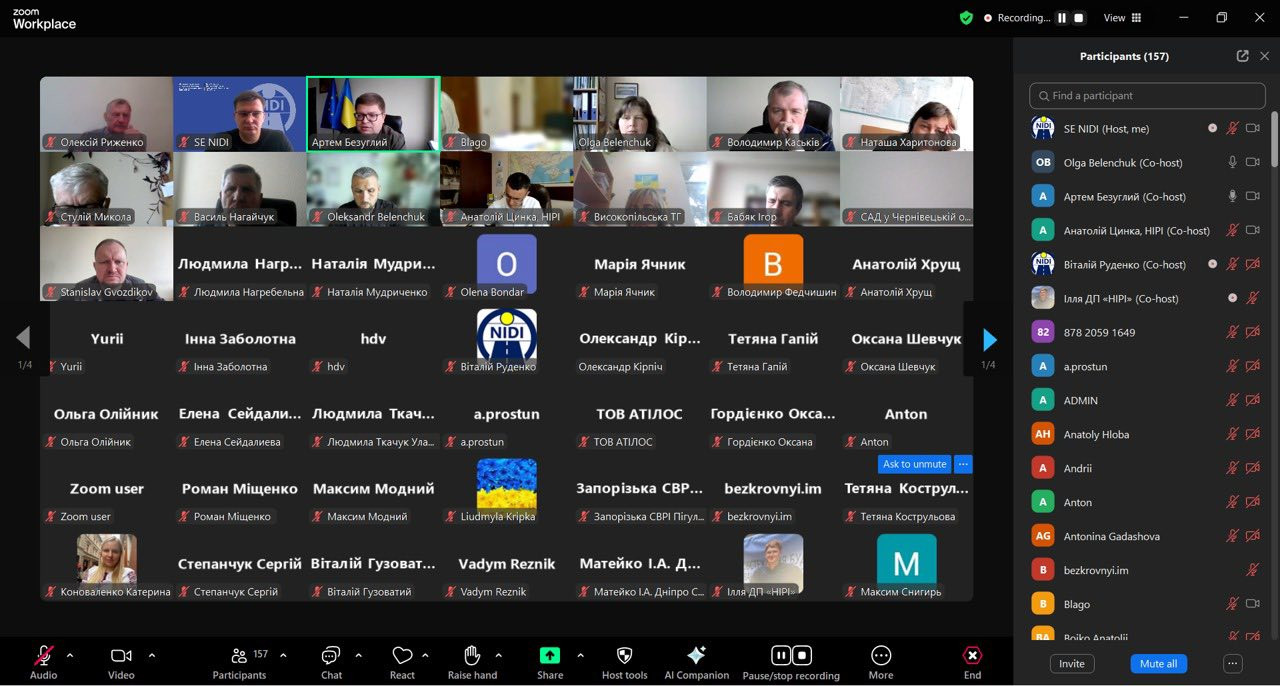Expand the Audio options chevron
Screen dimensions: 1280x686
tap(70, 656)
